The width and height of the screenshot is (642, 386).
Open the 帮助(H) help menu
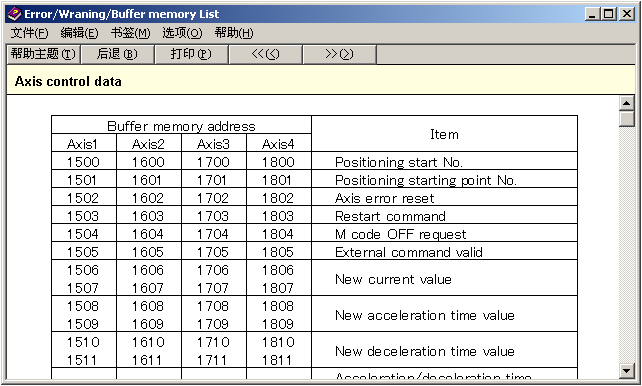pos(234,33)
